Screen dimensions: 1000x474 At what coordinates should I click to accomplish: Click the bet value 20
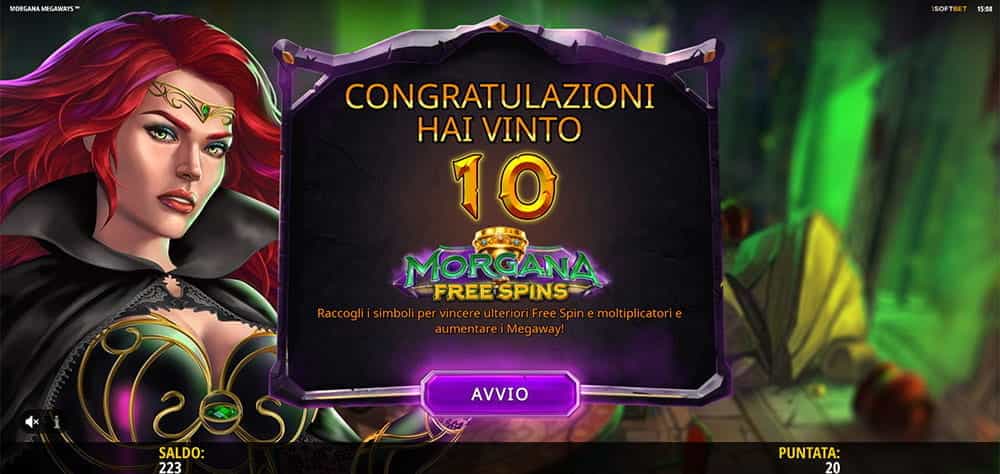pos(832,468)
